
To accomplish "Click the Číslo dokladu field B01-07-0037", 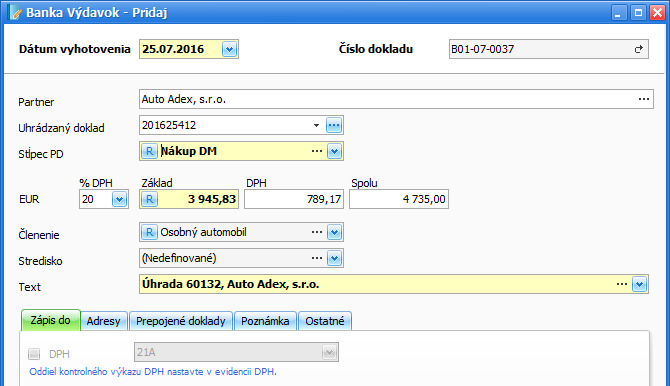I will (x=549, y=49).
